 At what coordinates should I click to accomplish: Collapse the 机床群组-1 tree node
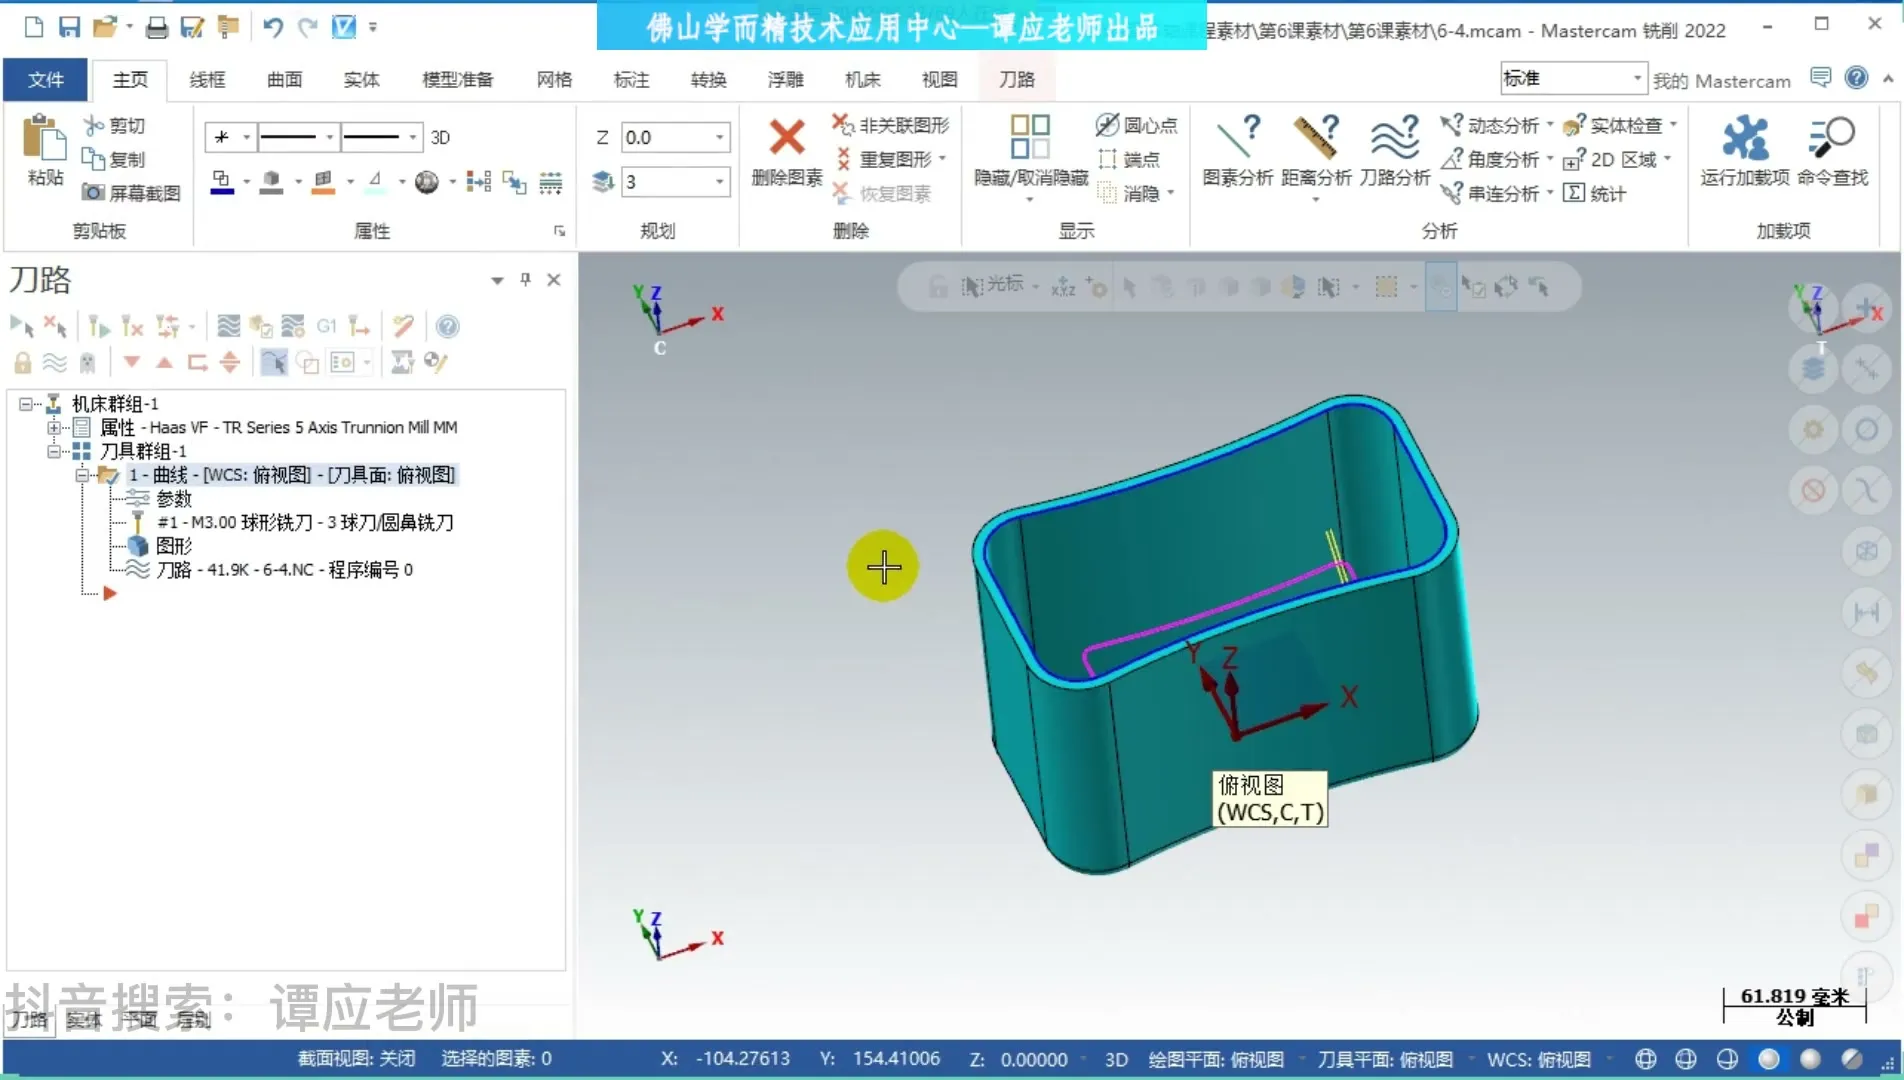tap(26, 404)
